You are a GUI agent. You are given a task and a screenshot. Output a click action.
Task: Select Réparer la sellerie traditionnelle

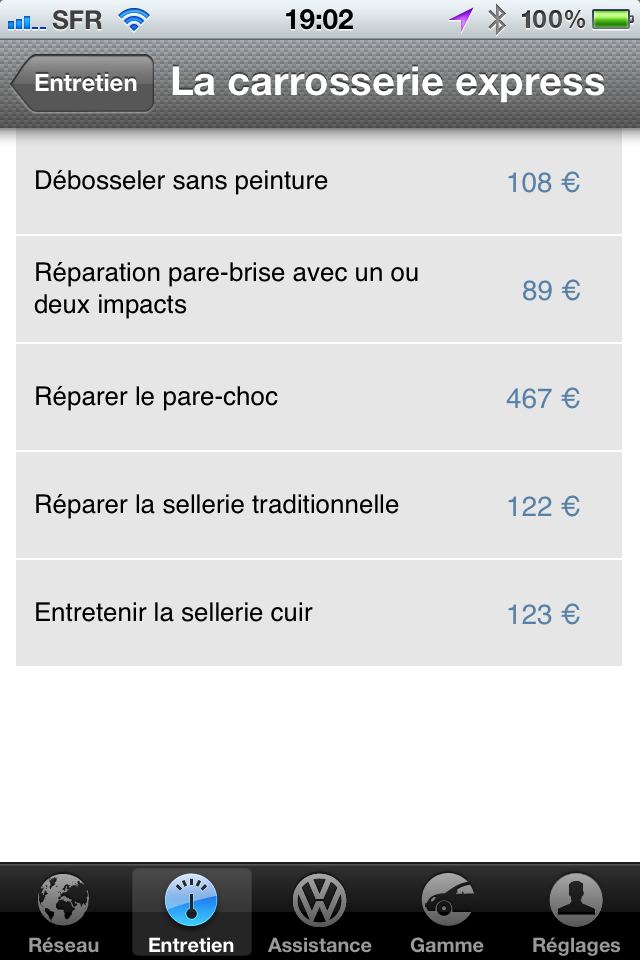tap(318, 505)
